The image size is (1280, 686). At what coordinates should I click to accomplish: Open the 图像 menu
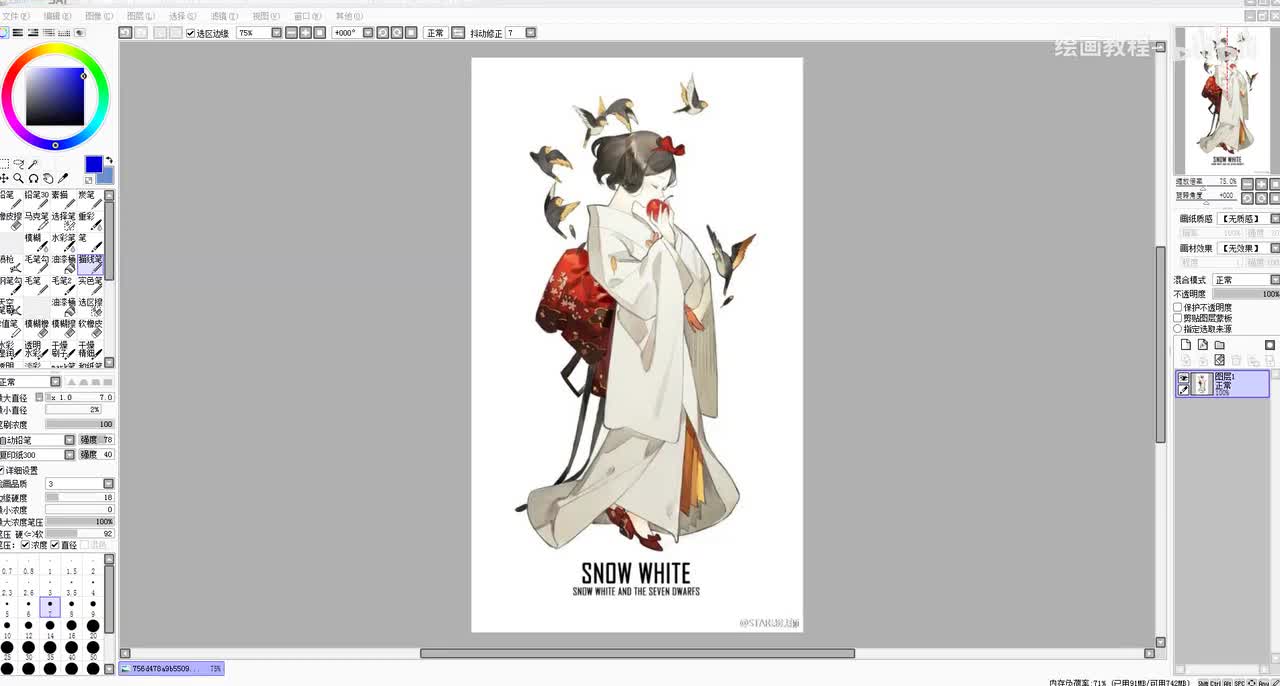click(x=99, y=16)
